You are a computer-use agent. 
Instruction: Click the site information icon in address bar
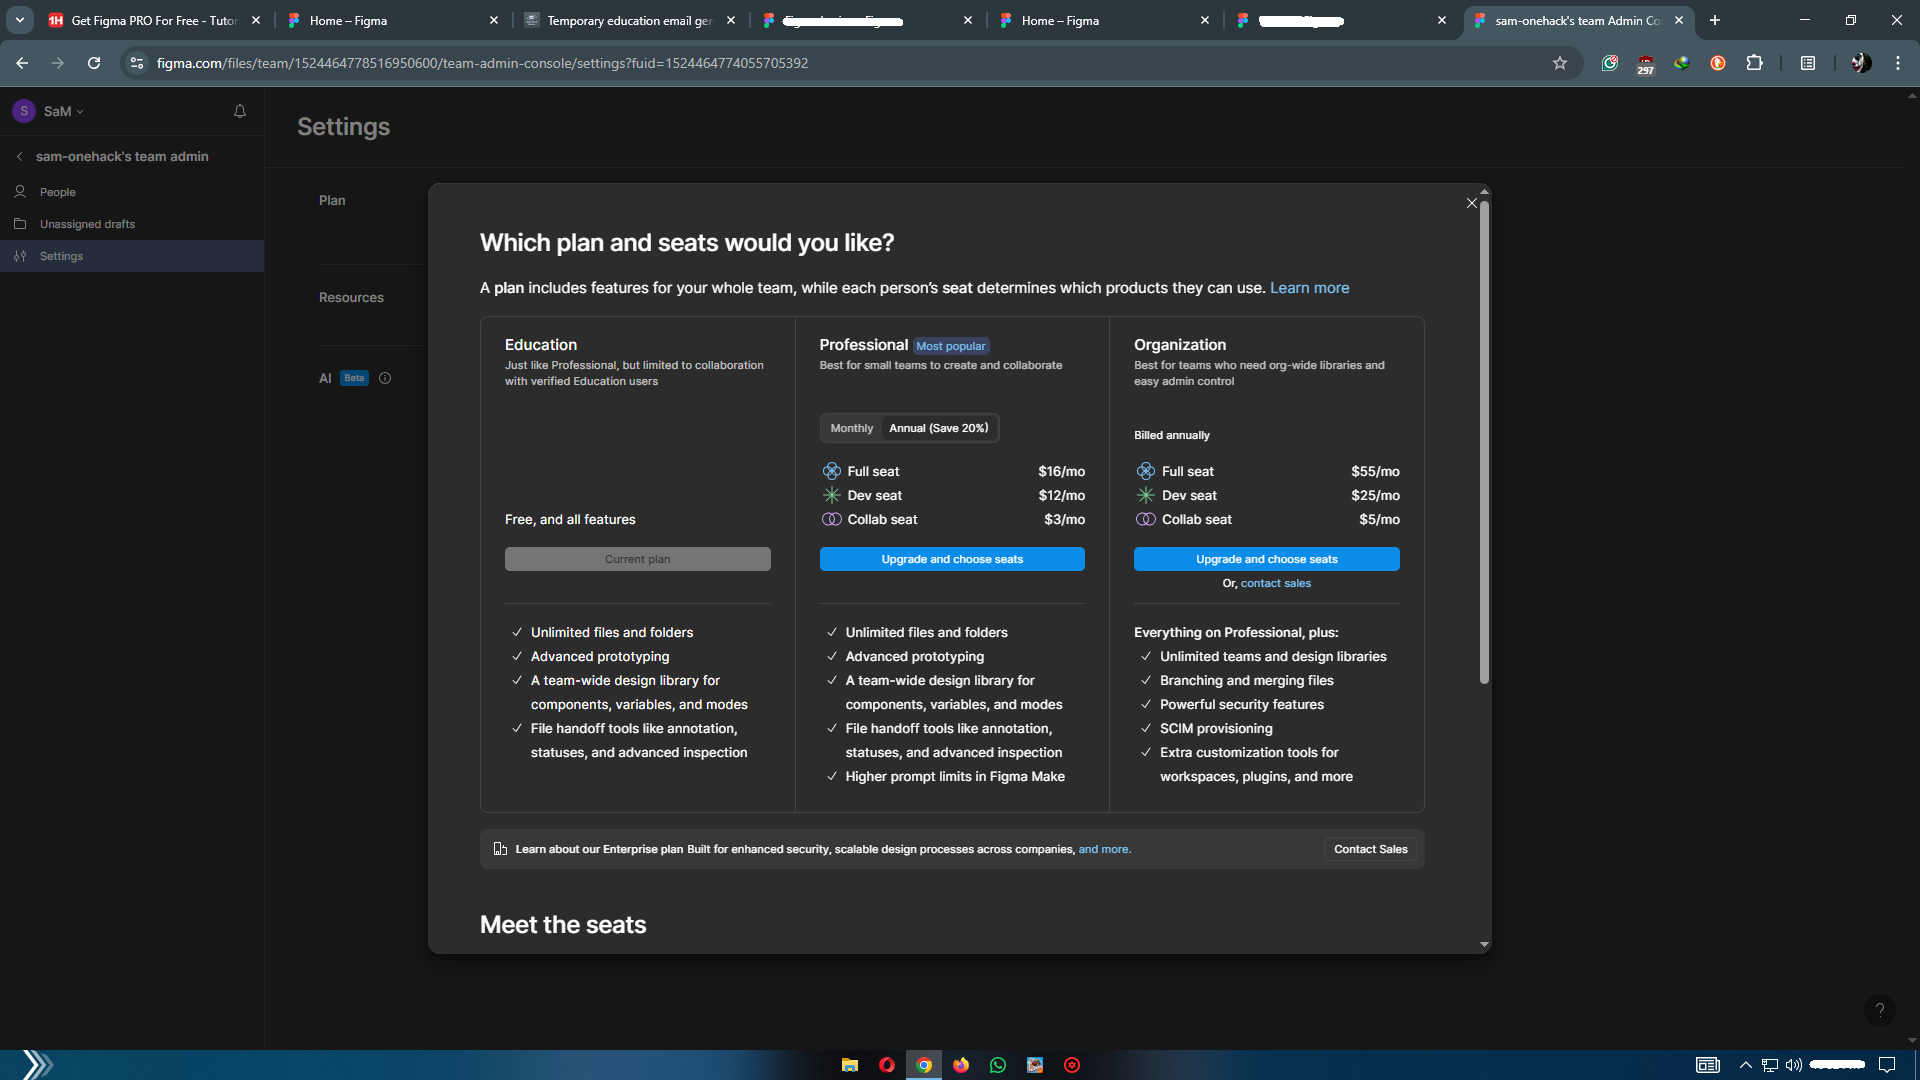[x=137, y=63]
